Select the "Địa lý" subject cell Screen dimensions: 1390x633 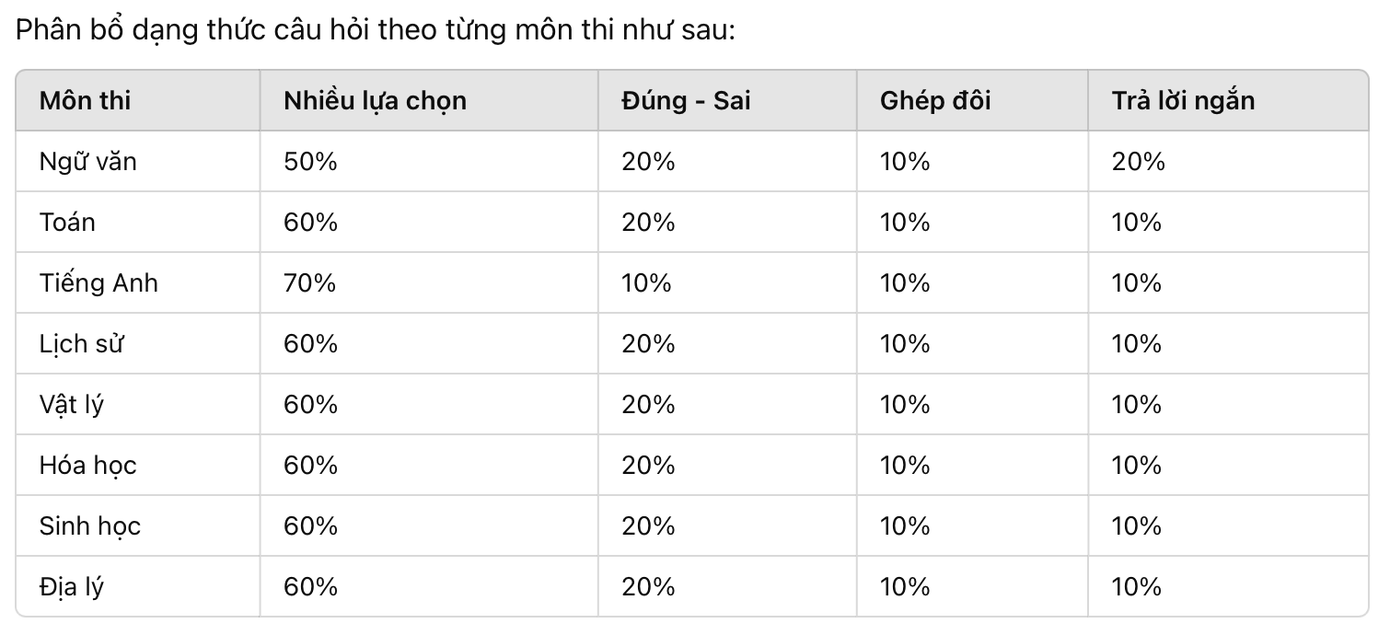72,587
